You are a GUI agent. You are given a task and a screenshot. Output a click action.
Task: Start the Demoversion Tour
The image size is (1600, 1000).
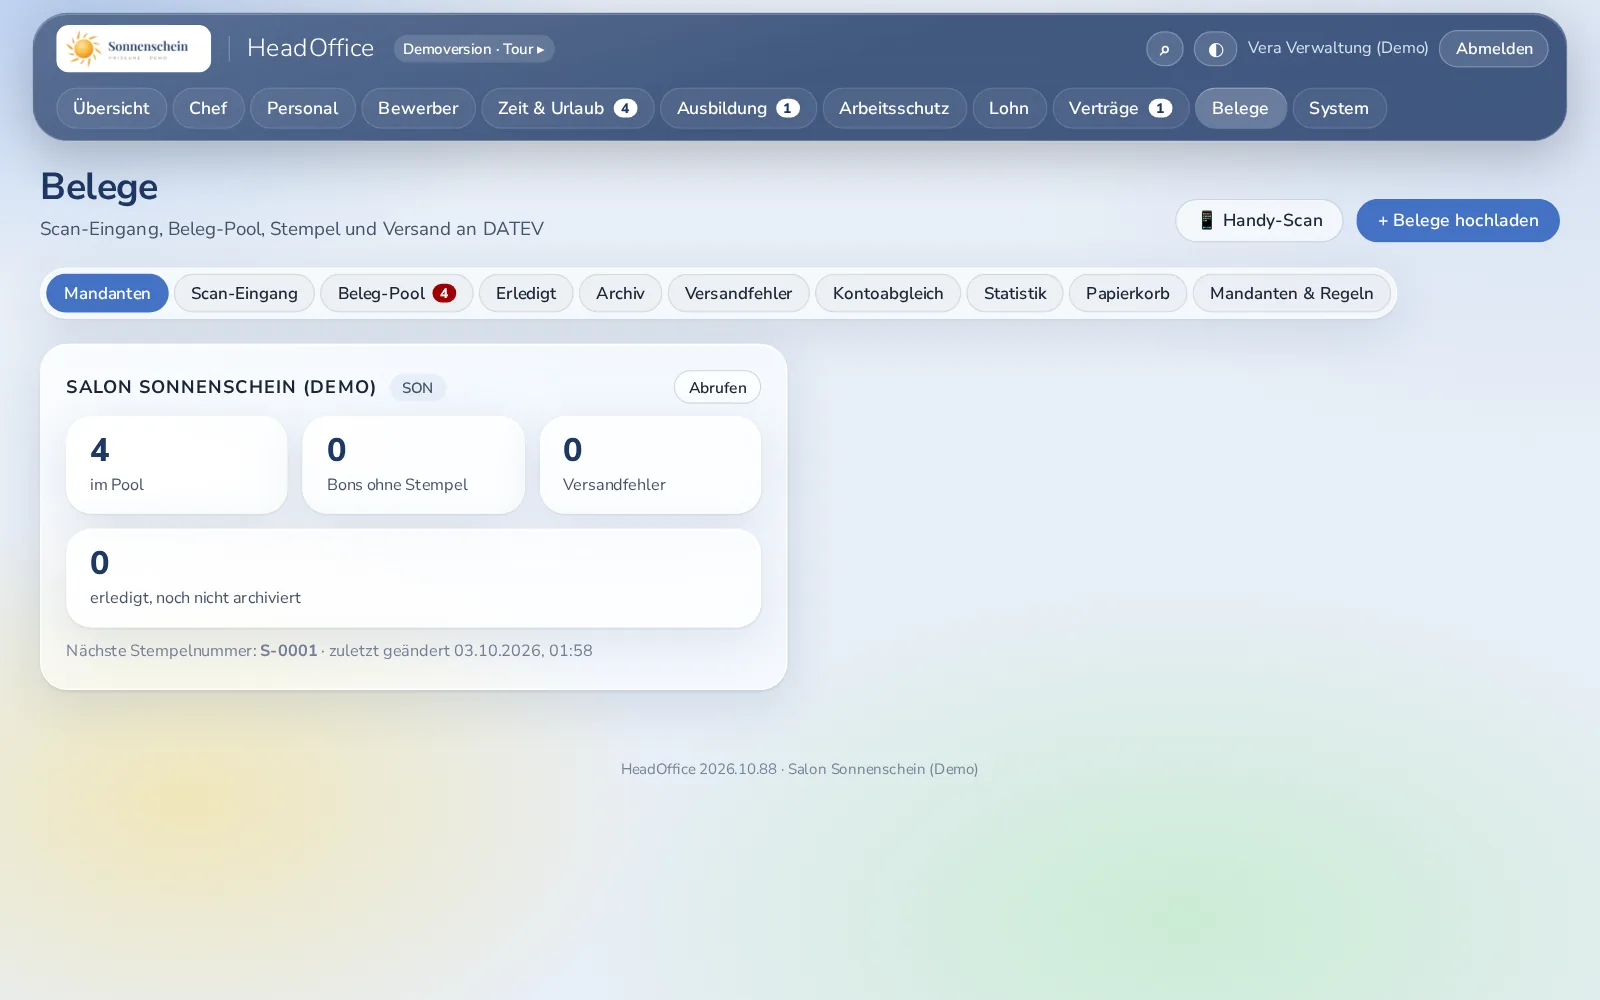[x=474, y=49]
